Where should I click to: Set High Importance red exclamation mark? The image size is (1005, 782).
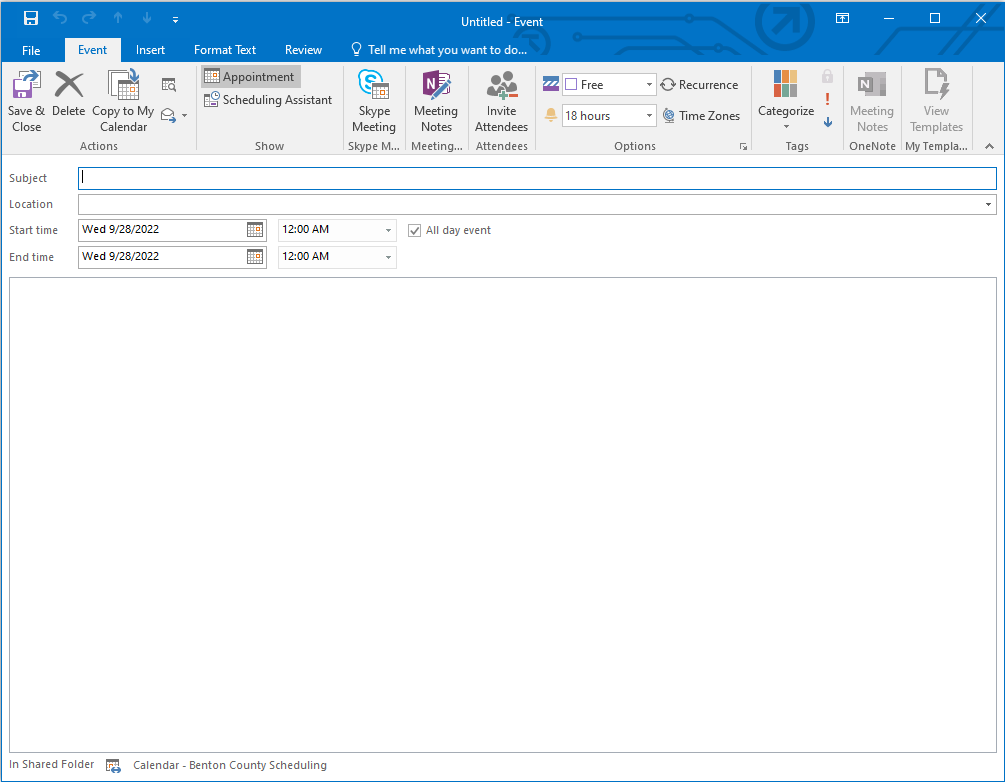point(827,99)
